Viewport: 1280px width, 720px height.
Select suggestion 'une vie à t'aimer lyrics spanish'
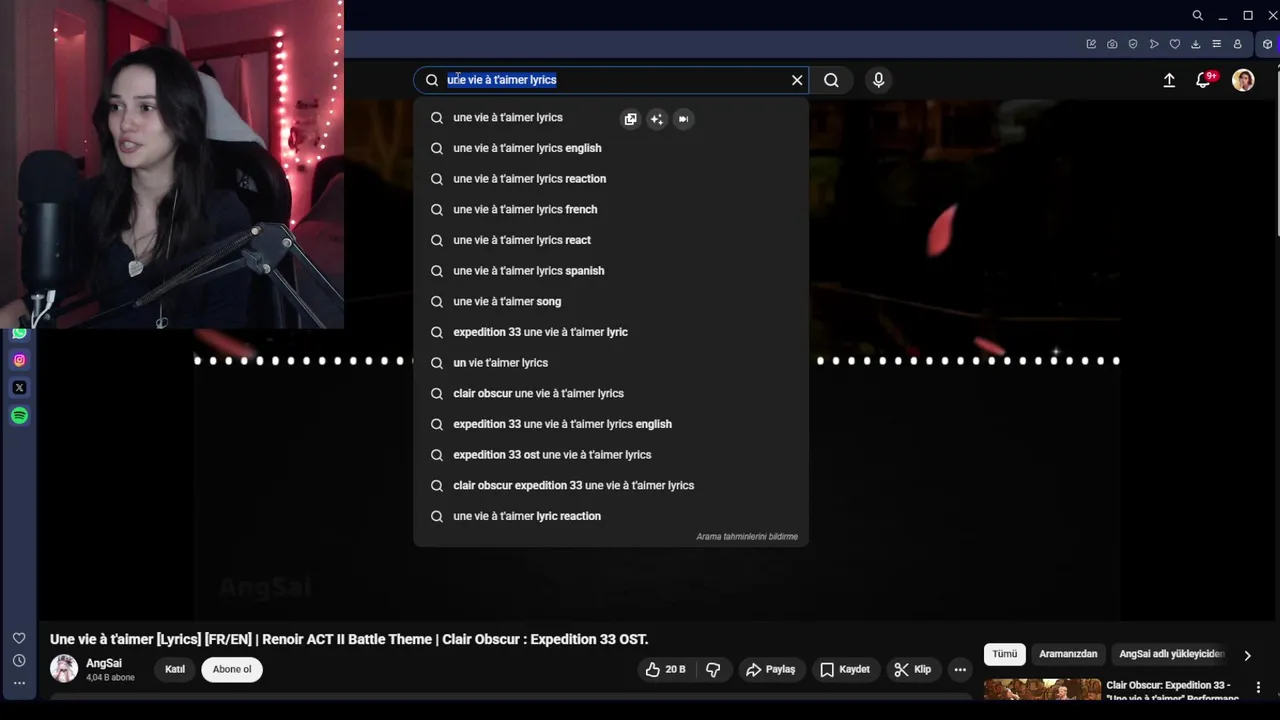pos(610,271)
